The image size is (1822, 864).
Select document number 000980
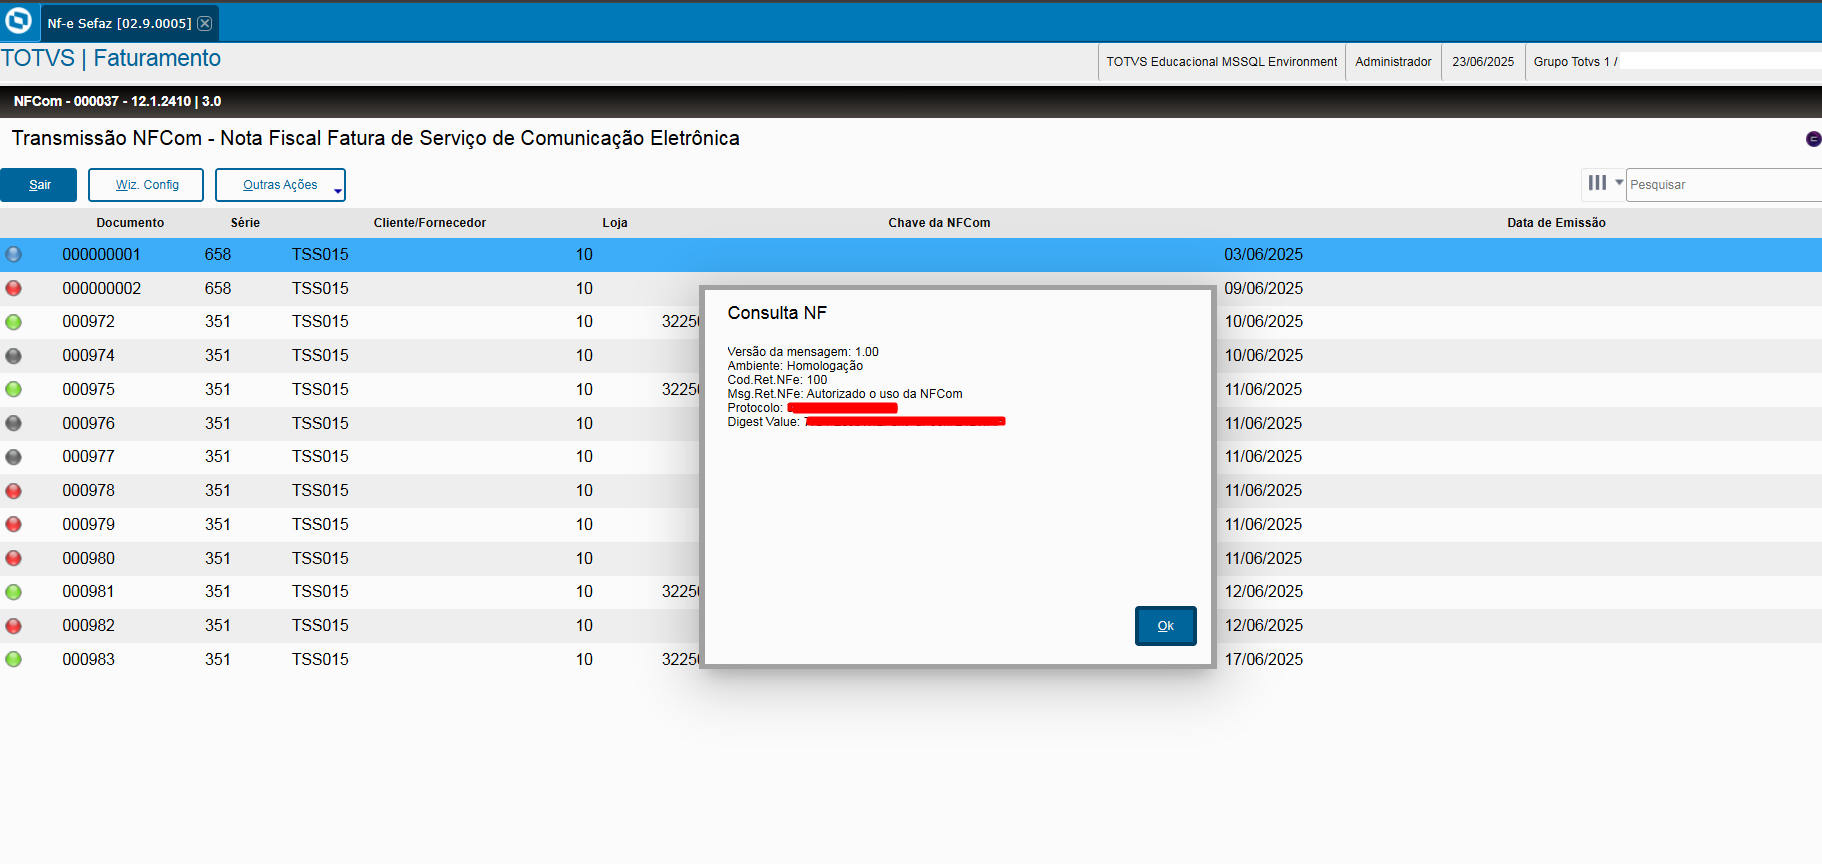tap(88, 558)
